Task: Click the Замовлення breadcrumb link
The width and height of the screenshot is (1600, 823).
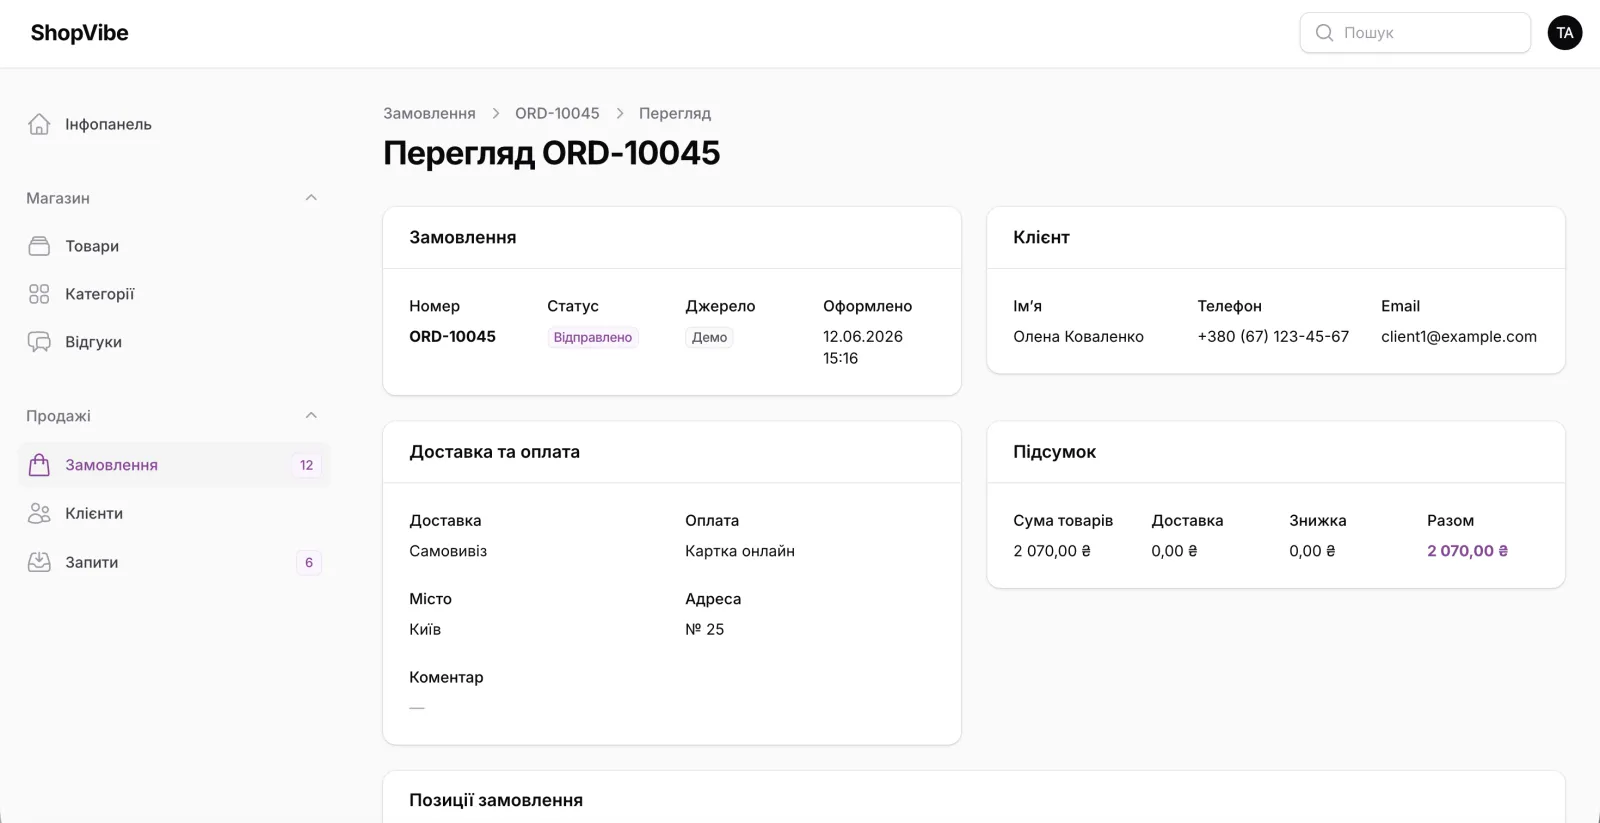Action: point(429,113)
